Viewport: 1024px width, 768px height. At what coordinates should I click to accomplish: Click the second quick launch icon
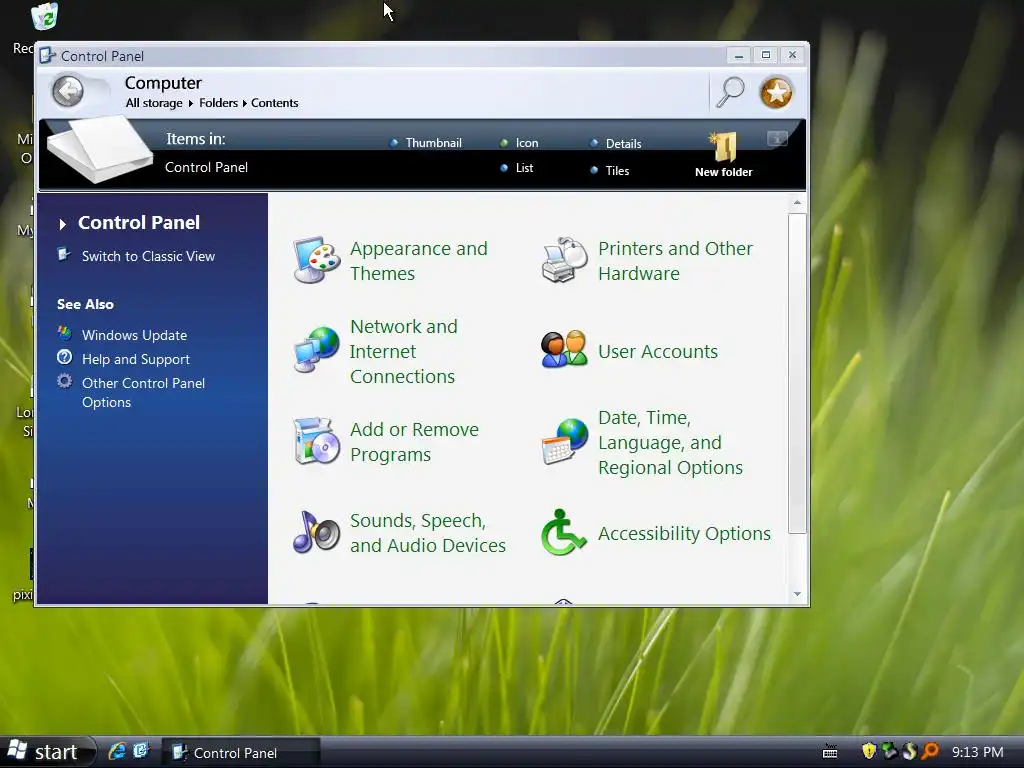point(141,751)
